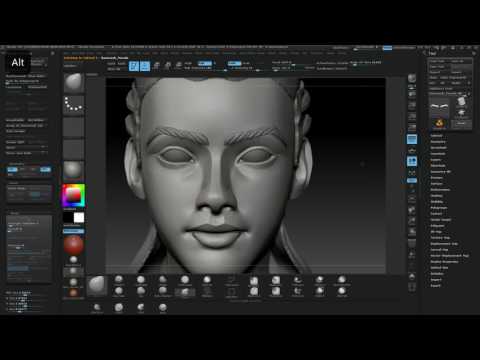Expand the Displacement Map sub-palette
This screenshot has width=480, height=360.
[444, 244]
